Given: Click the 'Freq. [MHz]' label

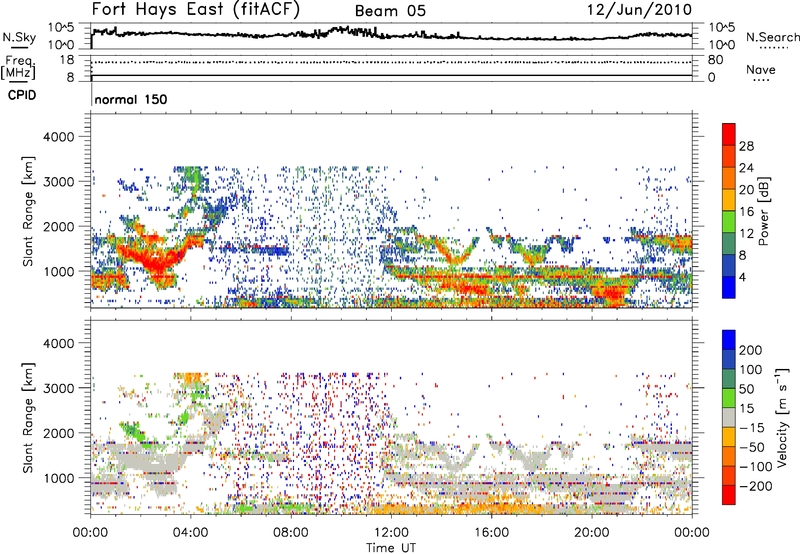Looking at the screenshot, I should coord(19,67).
